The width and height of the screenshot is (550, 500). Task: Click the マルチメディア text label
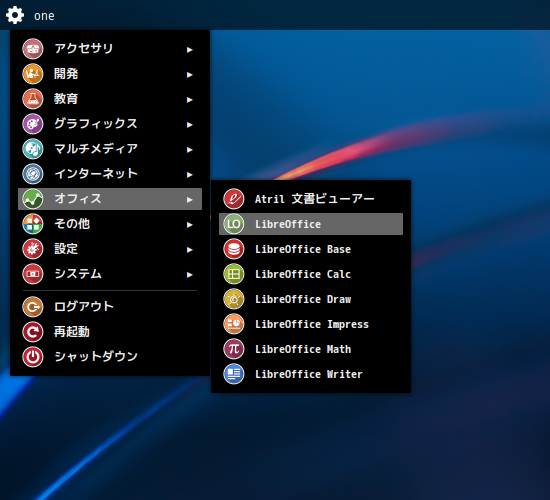click(96, 148)
